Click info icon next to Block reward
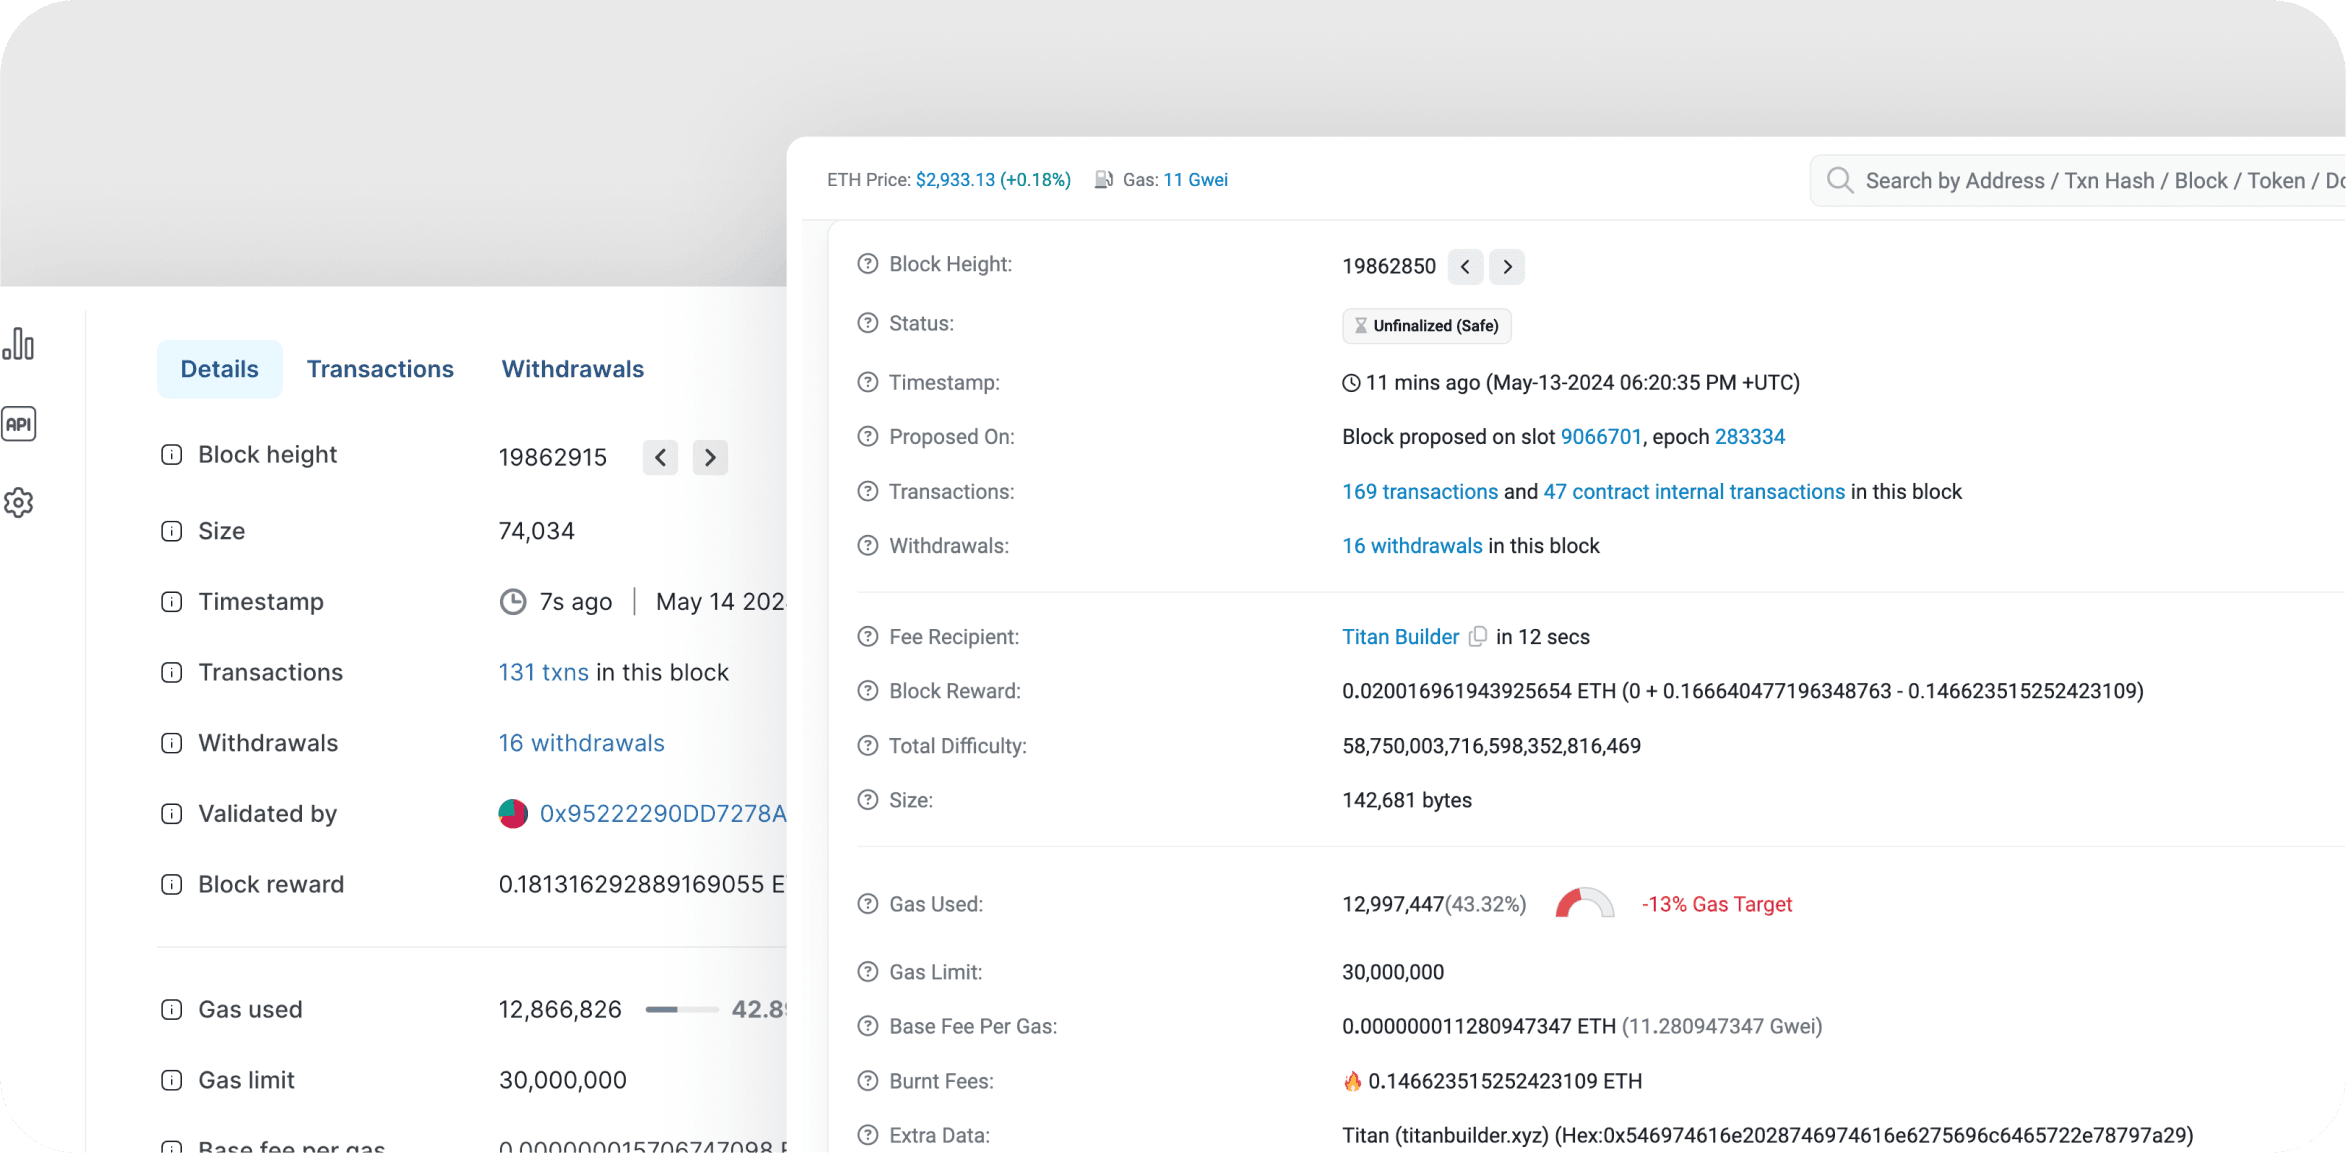The height and width of the screenshot is (1153, 2346). [x=172, y=885]
